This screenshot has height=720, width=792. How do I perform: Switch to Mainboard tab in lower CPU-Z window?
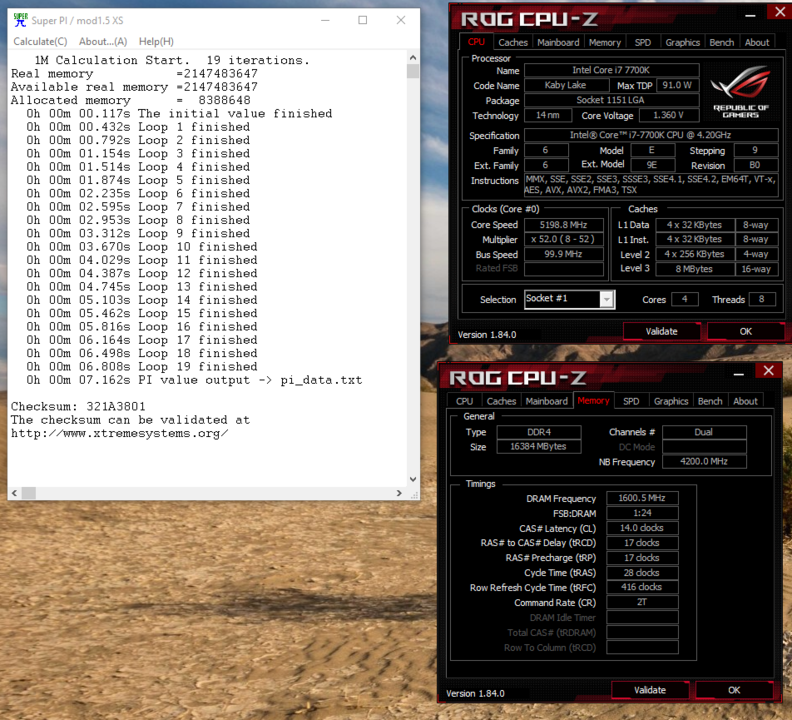[x=547, y=401]
